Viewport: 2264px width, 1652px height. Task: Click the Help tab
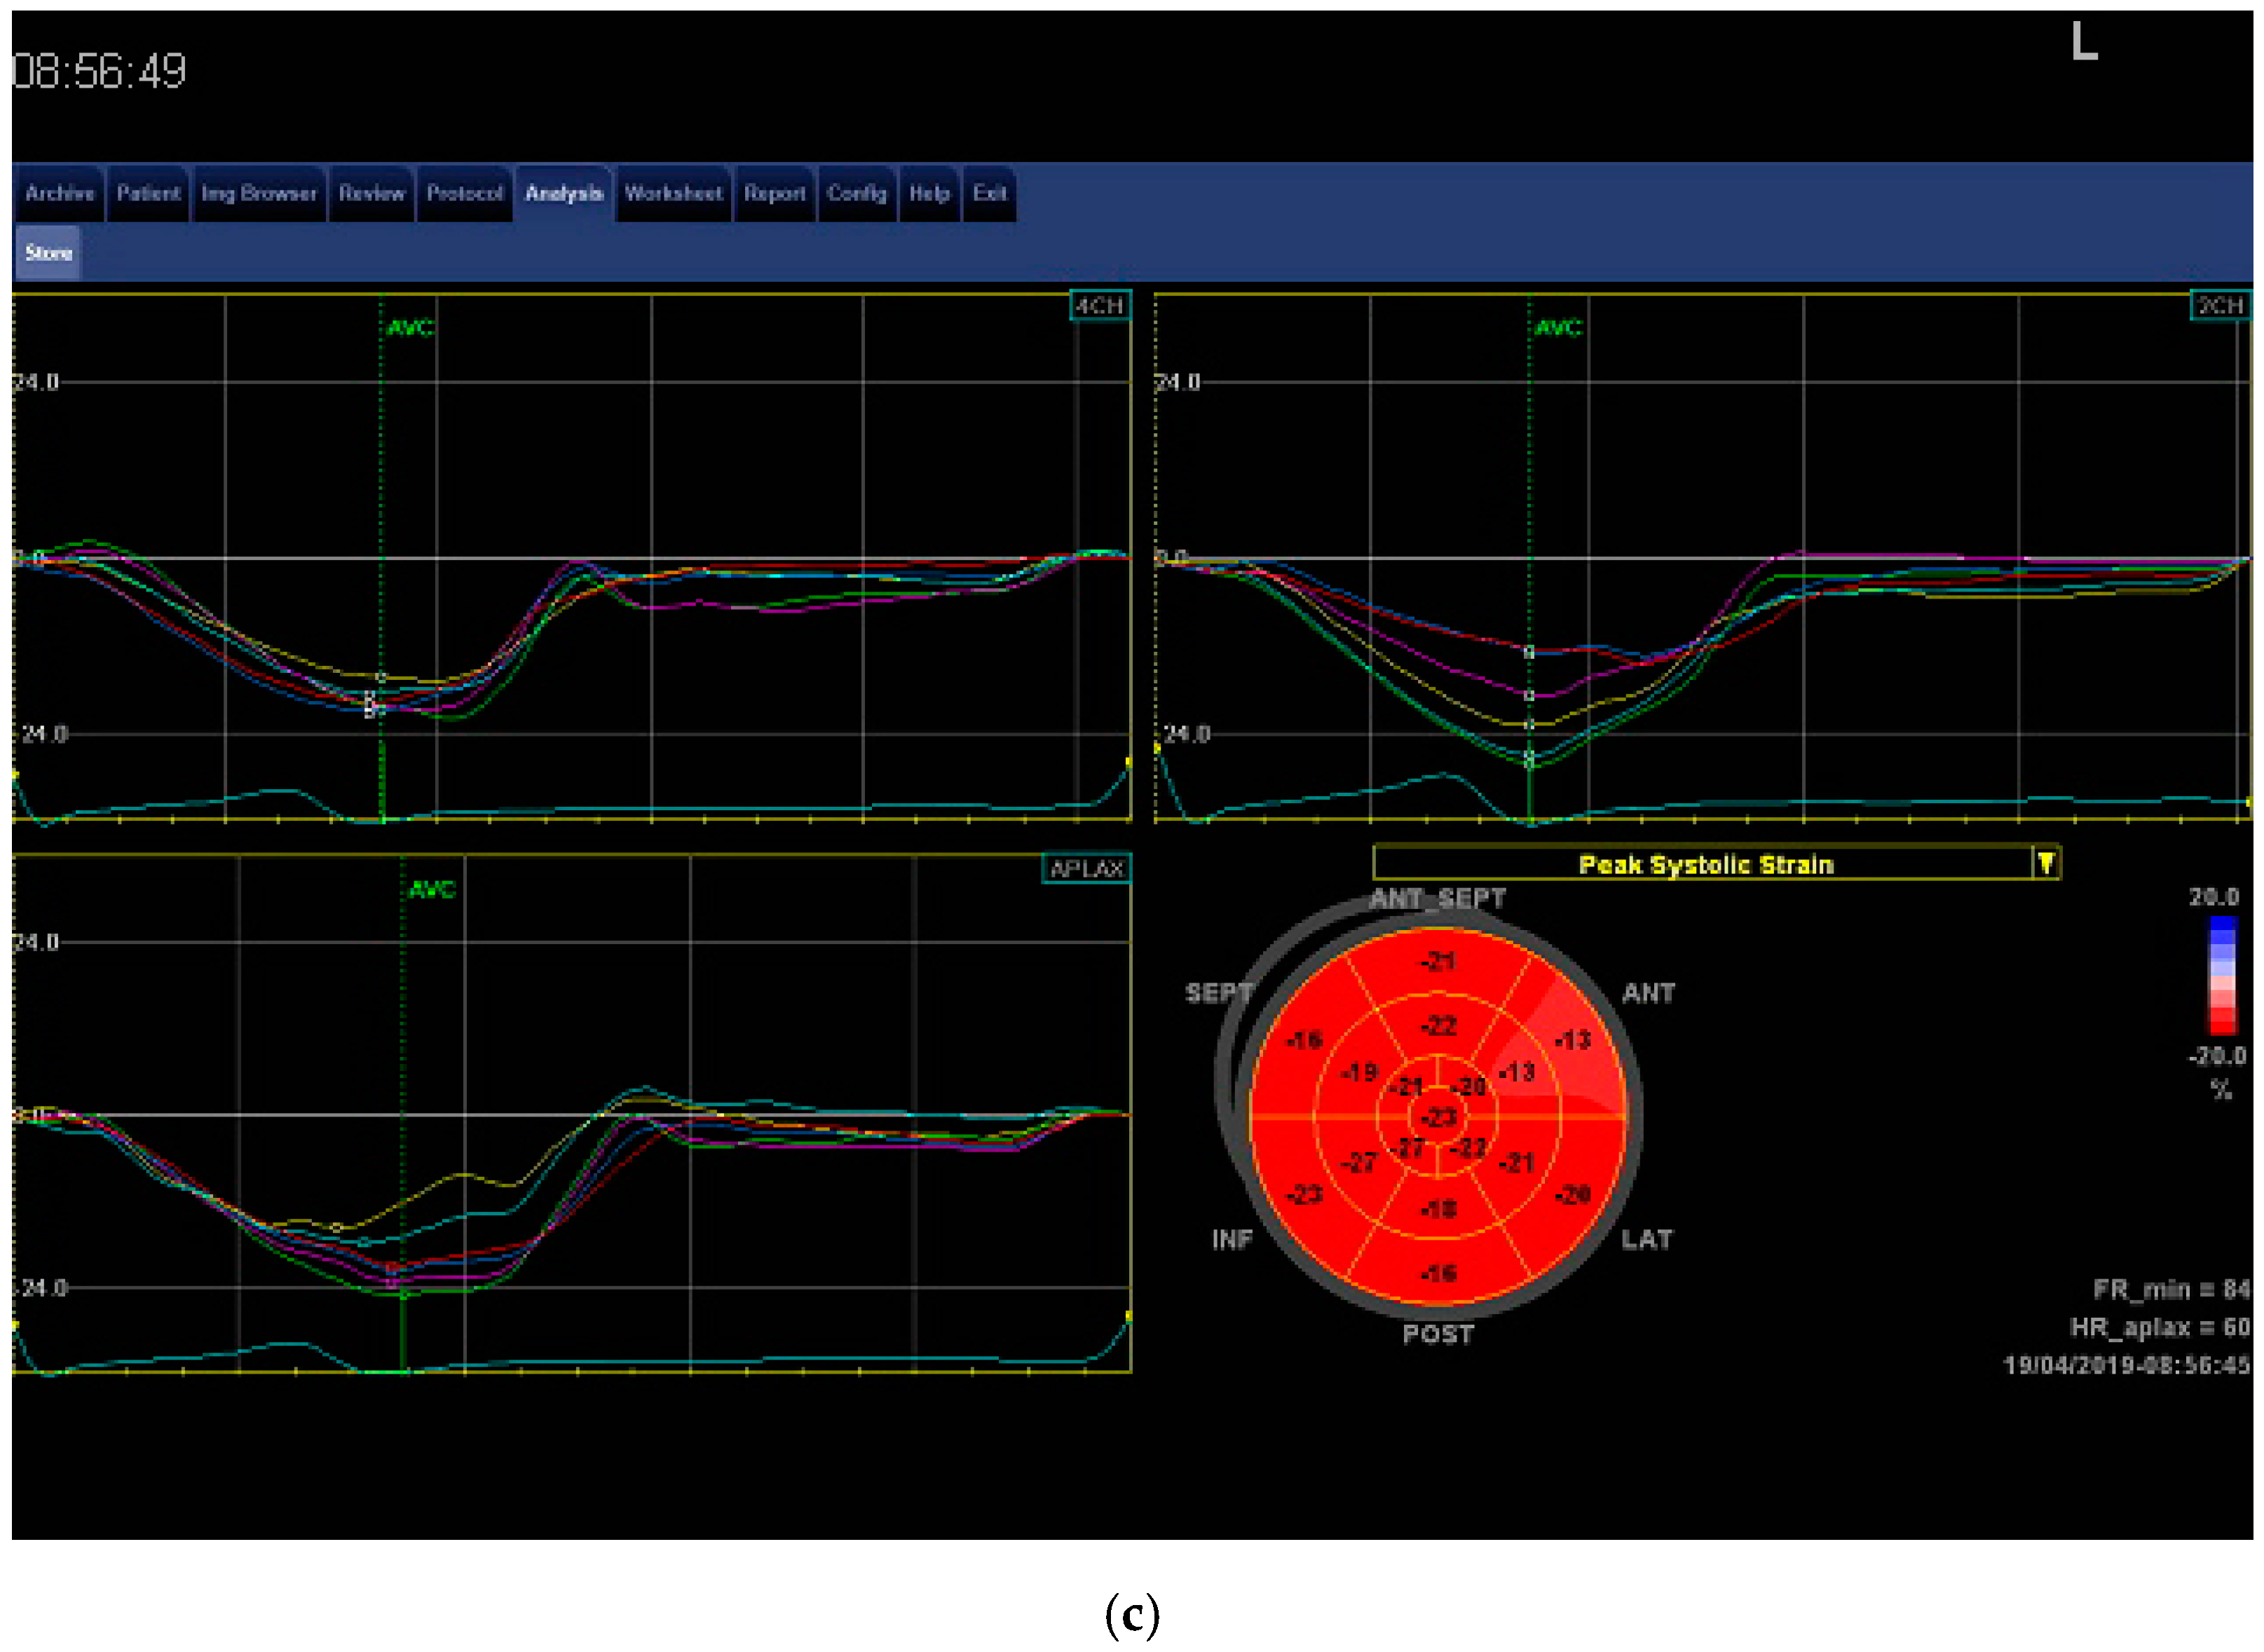(x=929, y=193)
